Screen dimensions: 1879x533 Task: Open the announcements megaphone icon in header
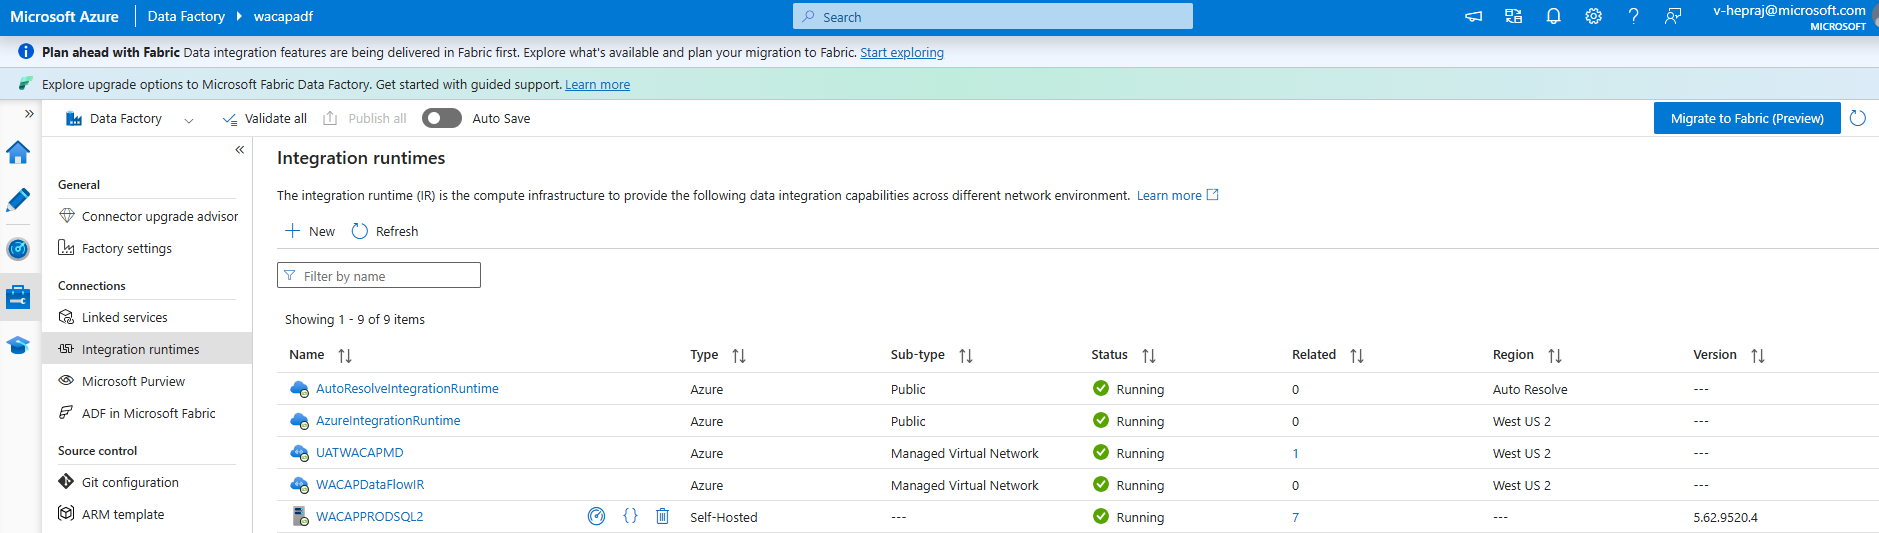1473,16
